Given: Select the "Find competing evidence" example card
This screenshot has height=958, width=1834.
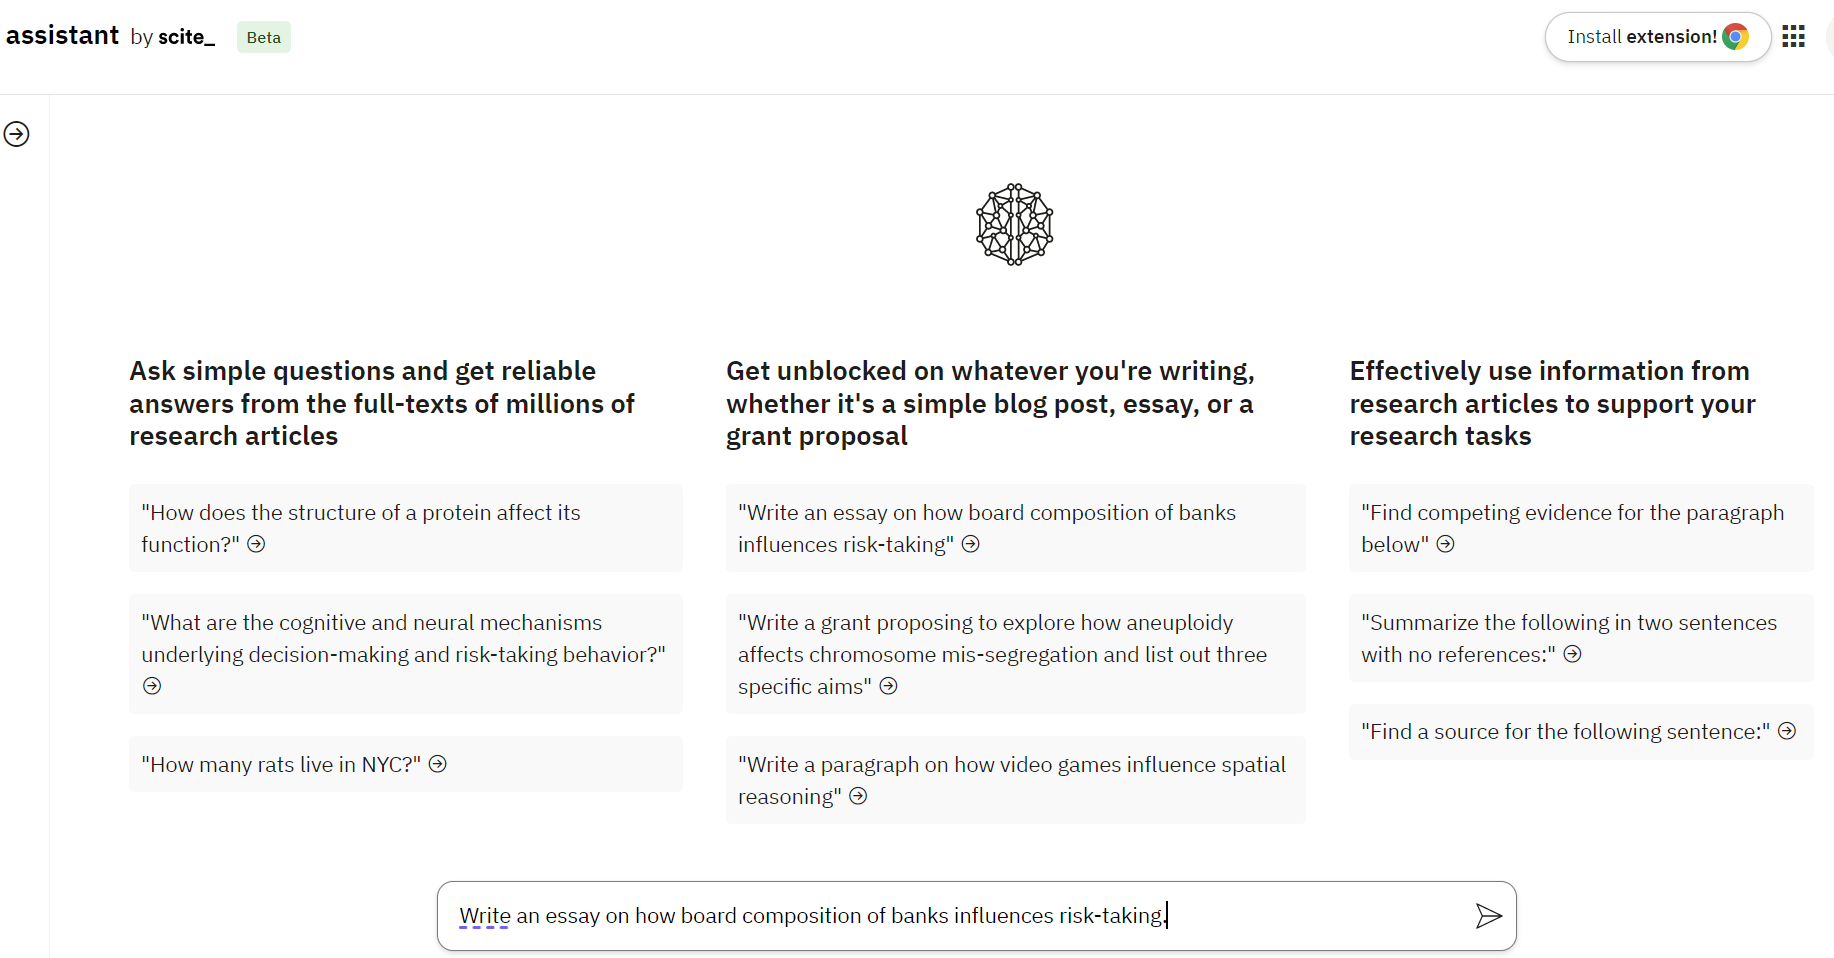Looking at the screenshot, I should (1581, 528).
